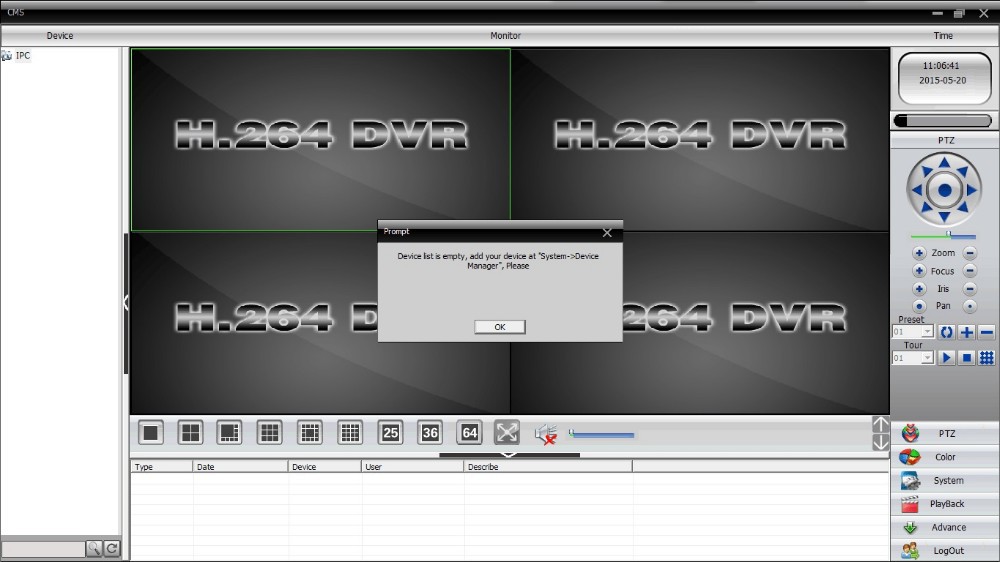Collapse the Device side panel handle
Screen dimensions: 1000x562
pyautogui.click(x=126, y=302)
